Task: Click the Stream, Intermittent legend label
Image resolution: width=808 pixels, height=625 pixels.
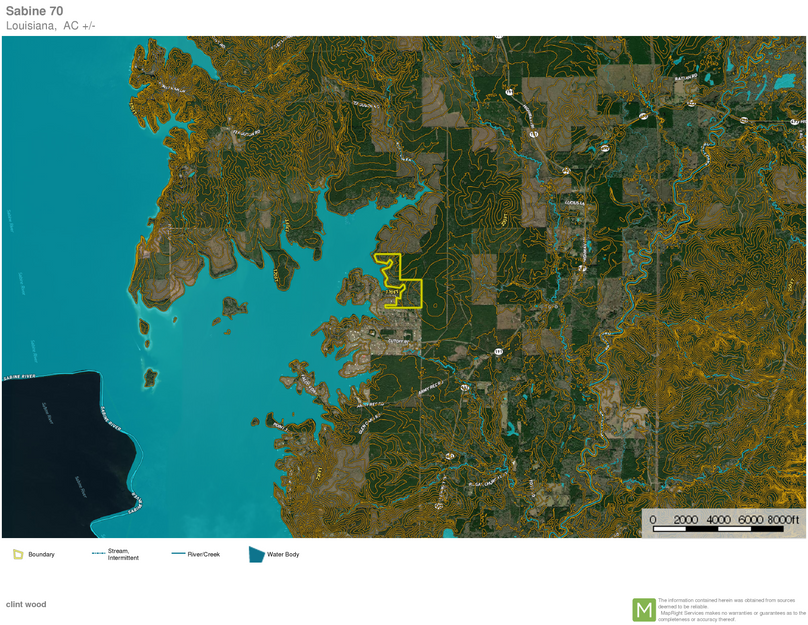Action: click(123, 554)
